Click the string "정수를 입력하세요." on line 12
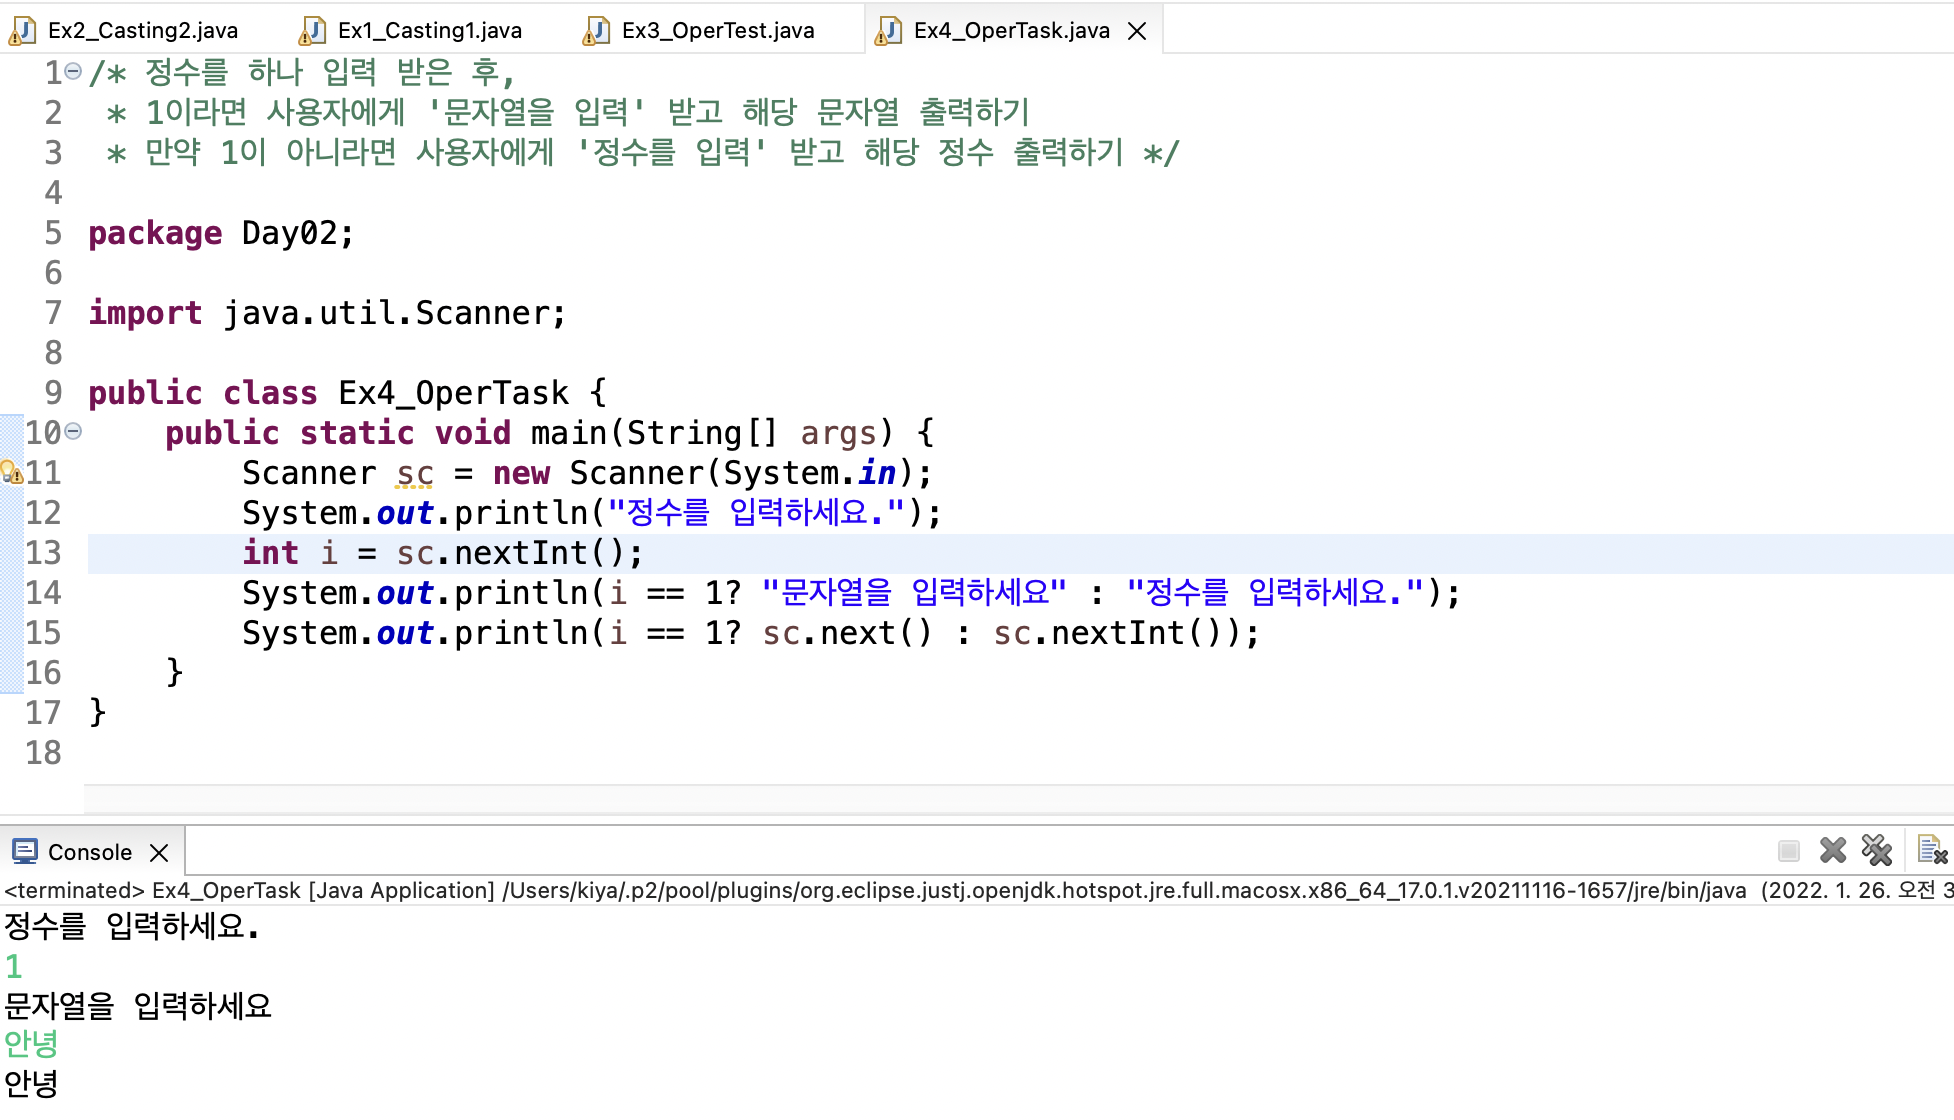 pyautogui.click(x=757, y=513)
